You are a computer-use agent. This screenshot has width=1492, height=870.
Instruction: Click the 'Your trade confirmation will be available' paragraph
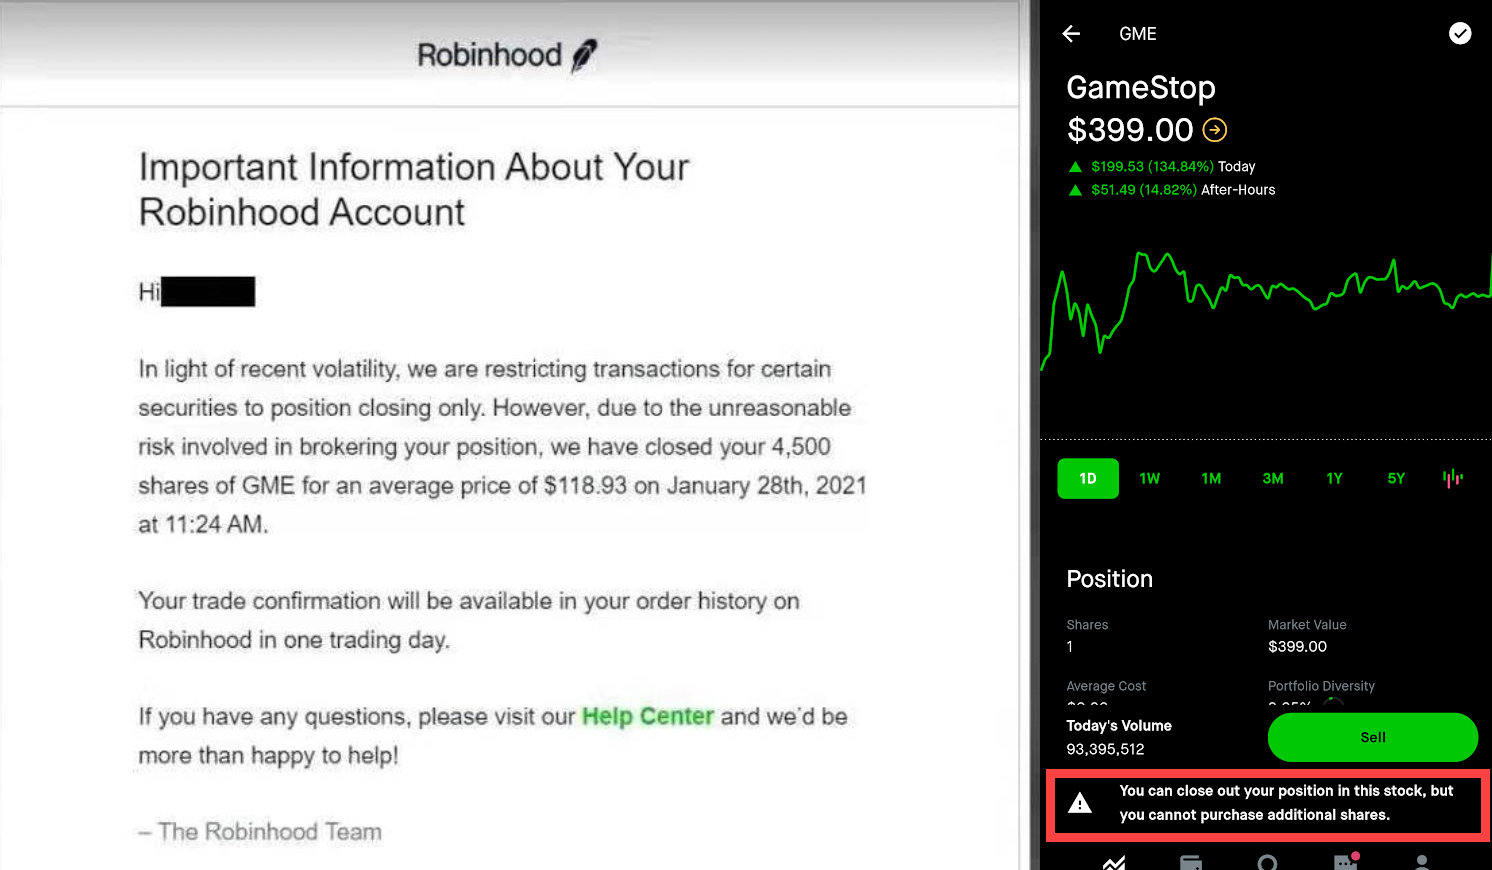468,620
